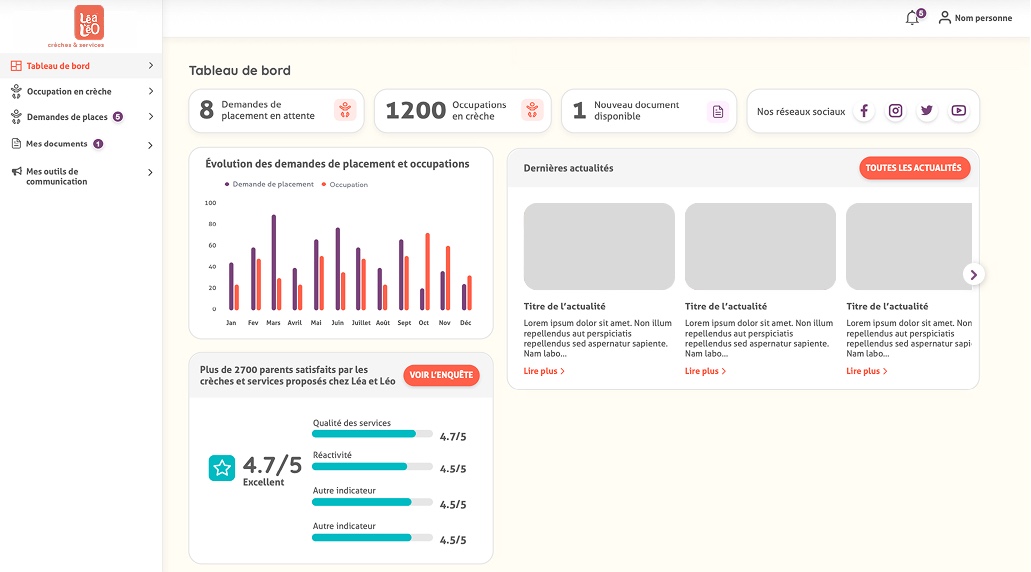The height and width of the screenshot is (572, 1031).
Task: Expand the Demandes de places chevron
Action: (x=151, y=117)
